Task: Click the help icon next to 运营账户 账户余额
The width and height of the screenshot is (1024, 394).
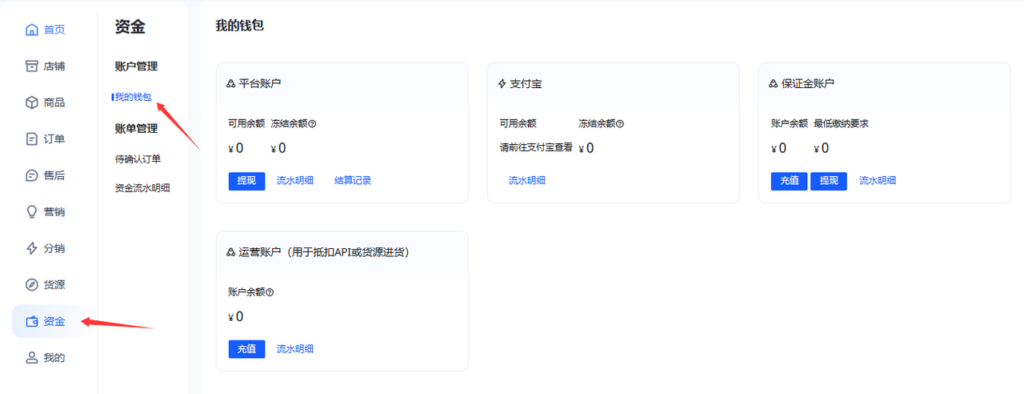Action: 270,293
